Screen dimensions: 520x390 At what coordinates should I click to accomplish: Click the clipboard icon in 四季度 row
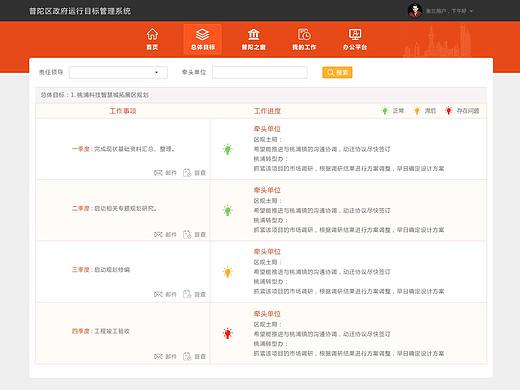187,356
